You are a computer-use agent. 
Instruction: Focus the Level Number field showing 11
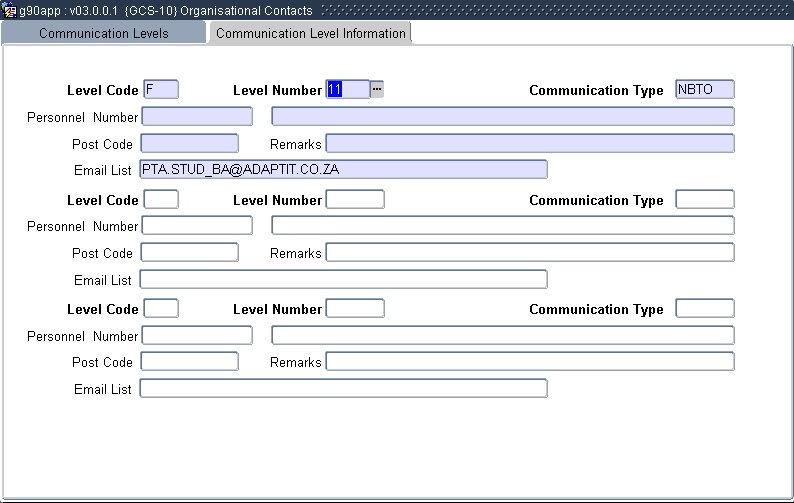(x=347, y=89)
